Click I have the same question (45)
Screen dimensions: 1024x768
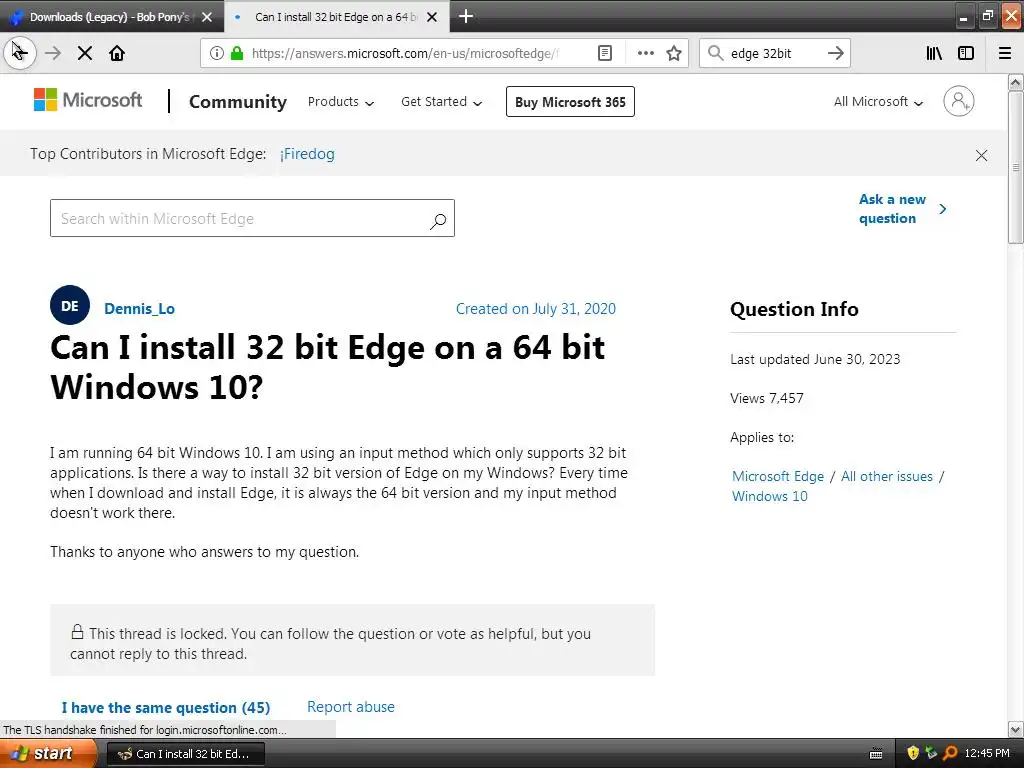point(165,708)
